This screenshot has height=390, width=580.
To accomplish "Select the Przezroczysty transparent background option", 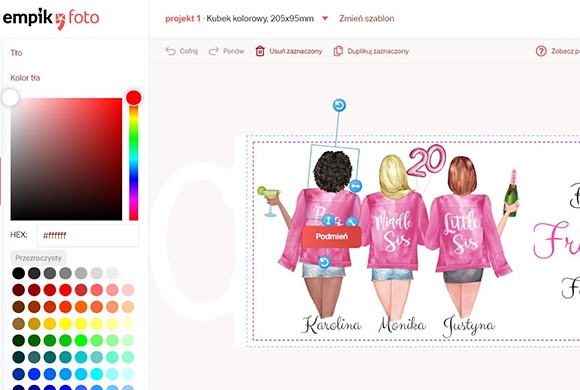I will click(x=38, y=258).
